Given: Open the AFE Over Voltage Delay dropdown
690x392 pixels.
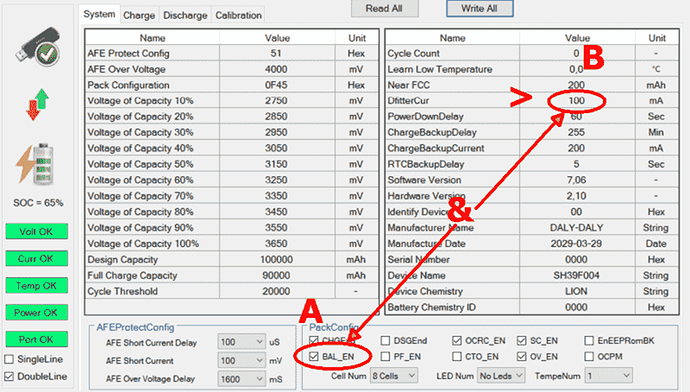Looking at the screenshot, I should point(242,379).
